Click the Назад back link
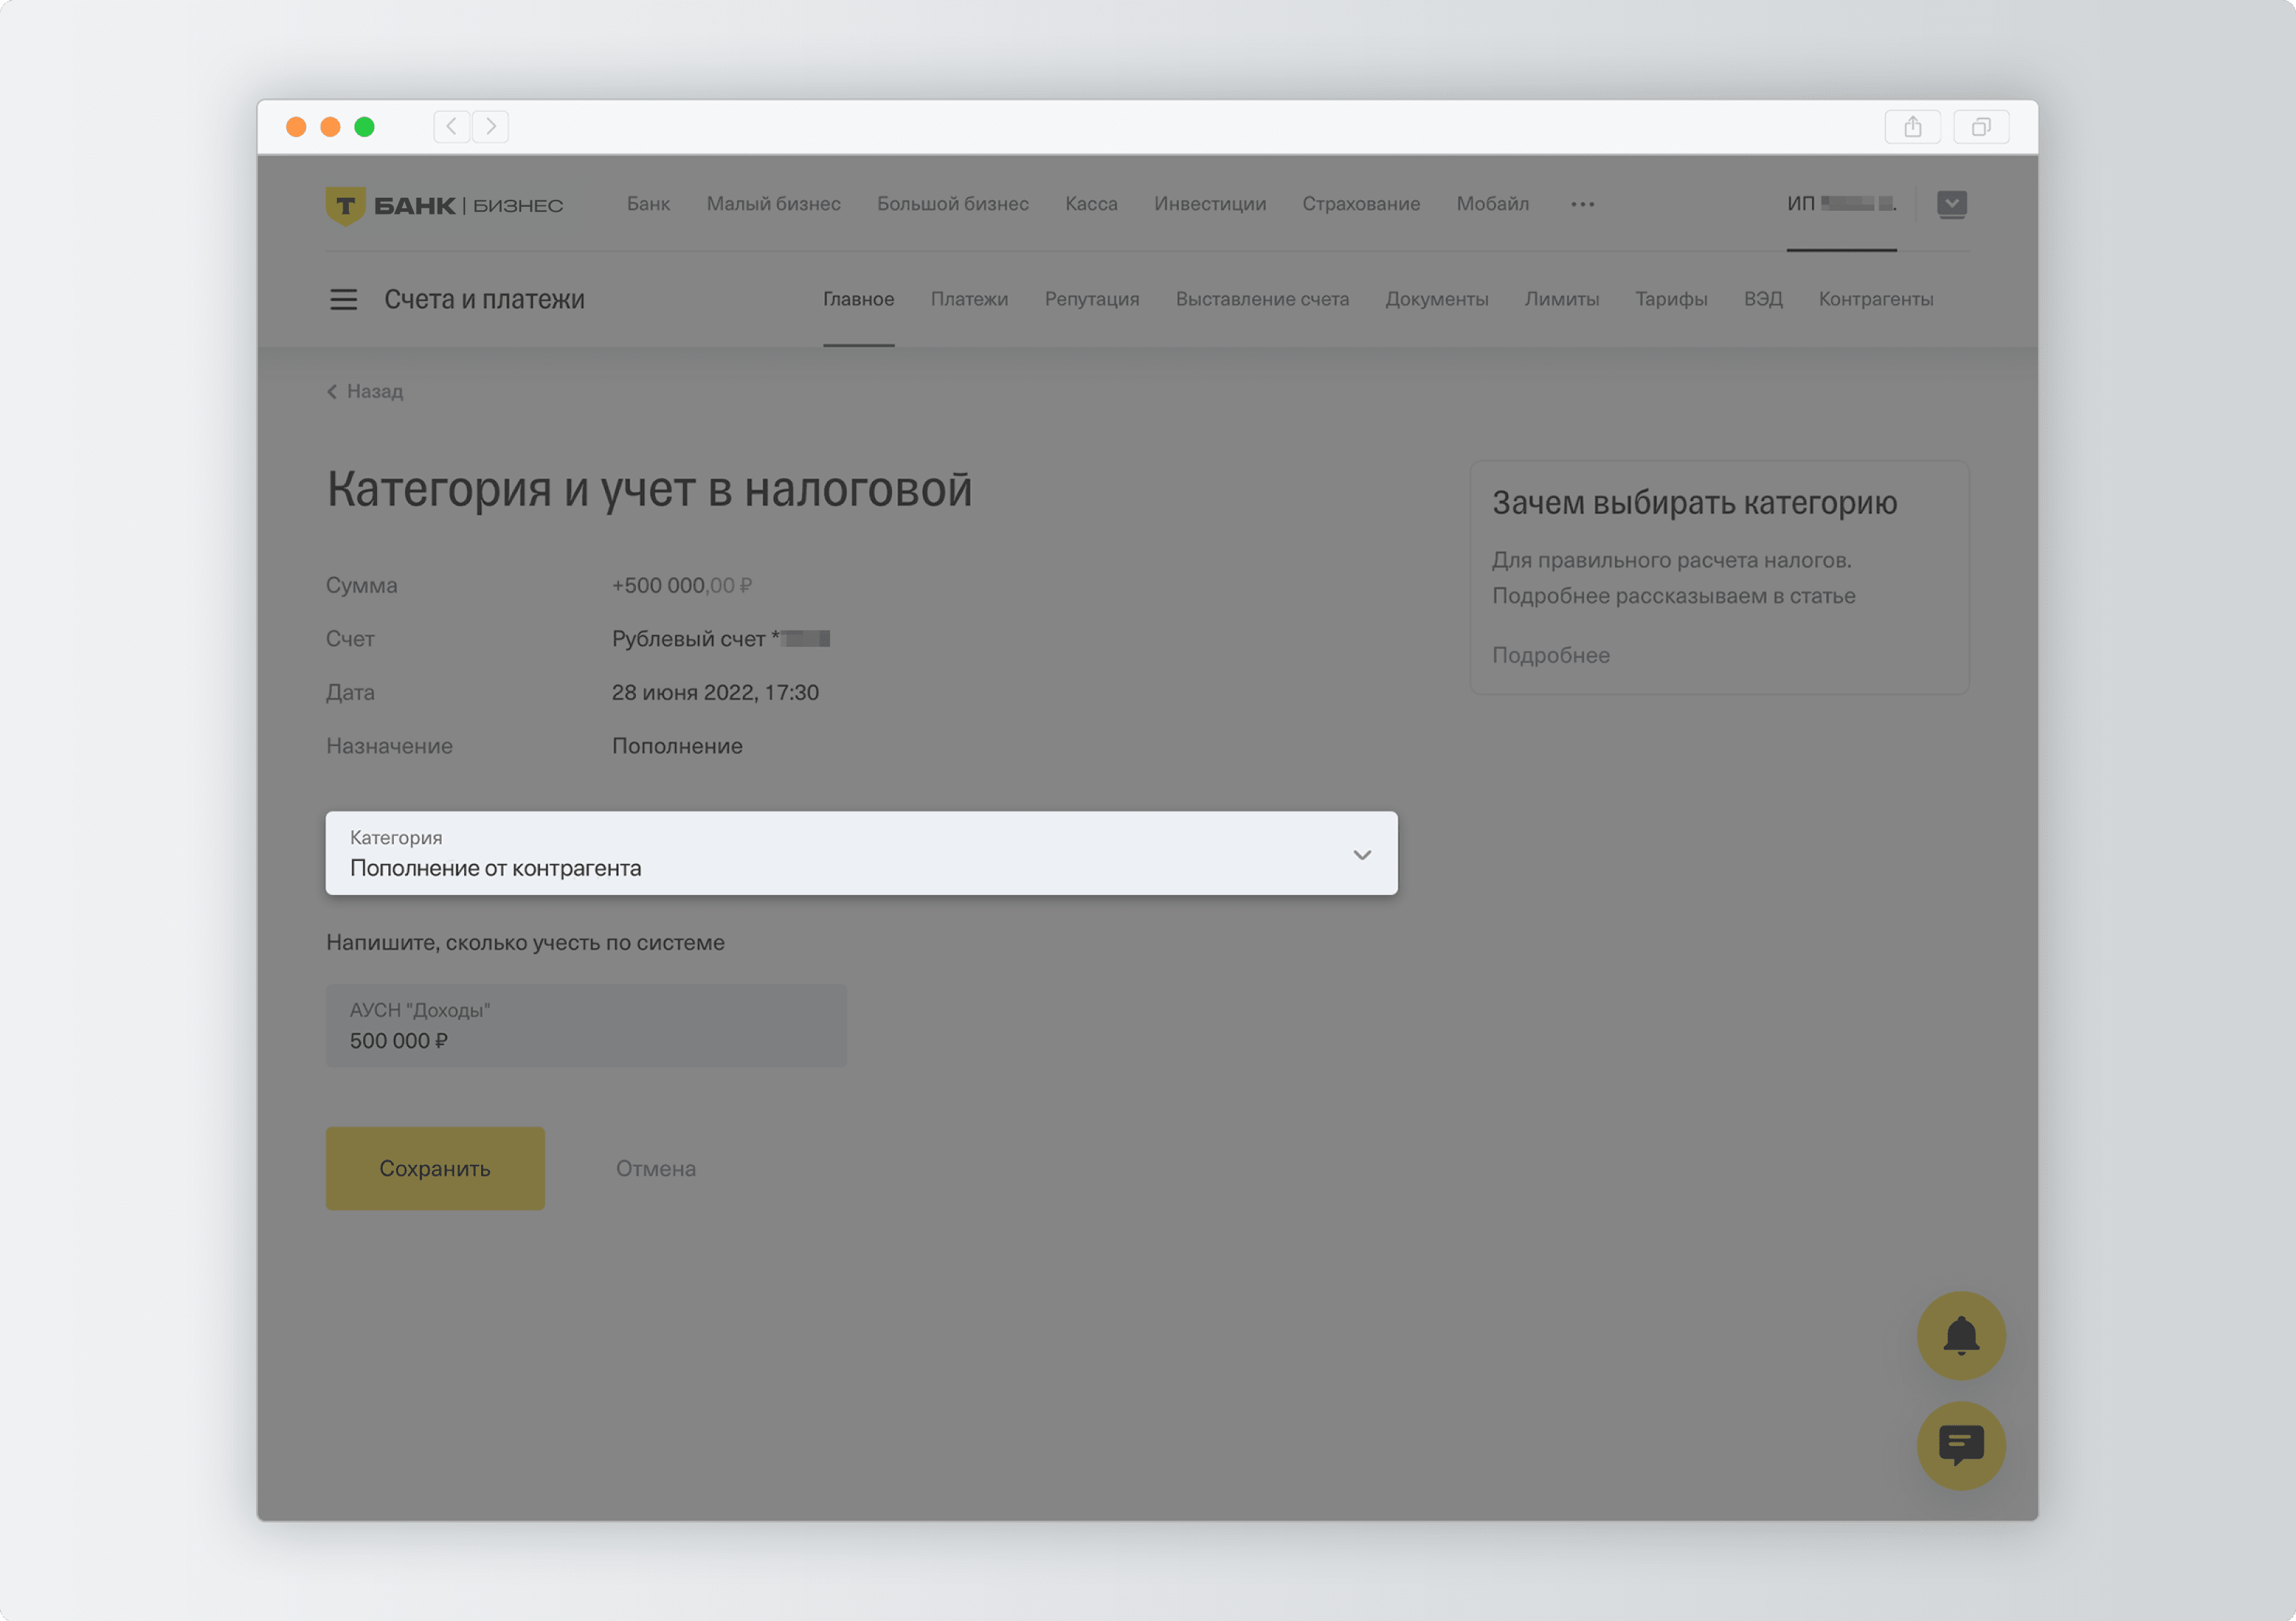Image resolution: width=2296 pixels, height=1621 pixels. tap(365, 391)
